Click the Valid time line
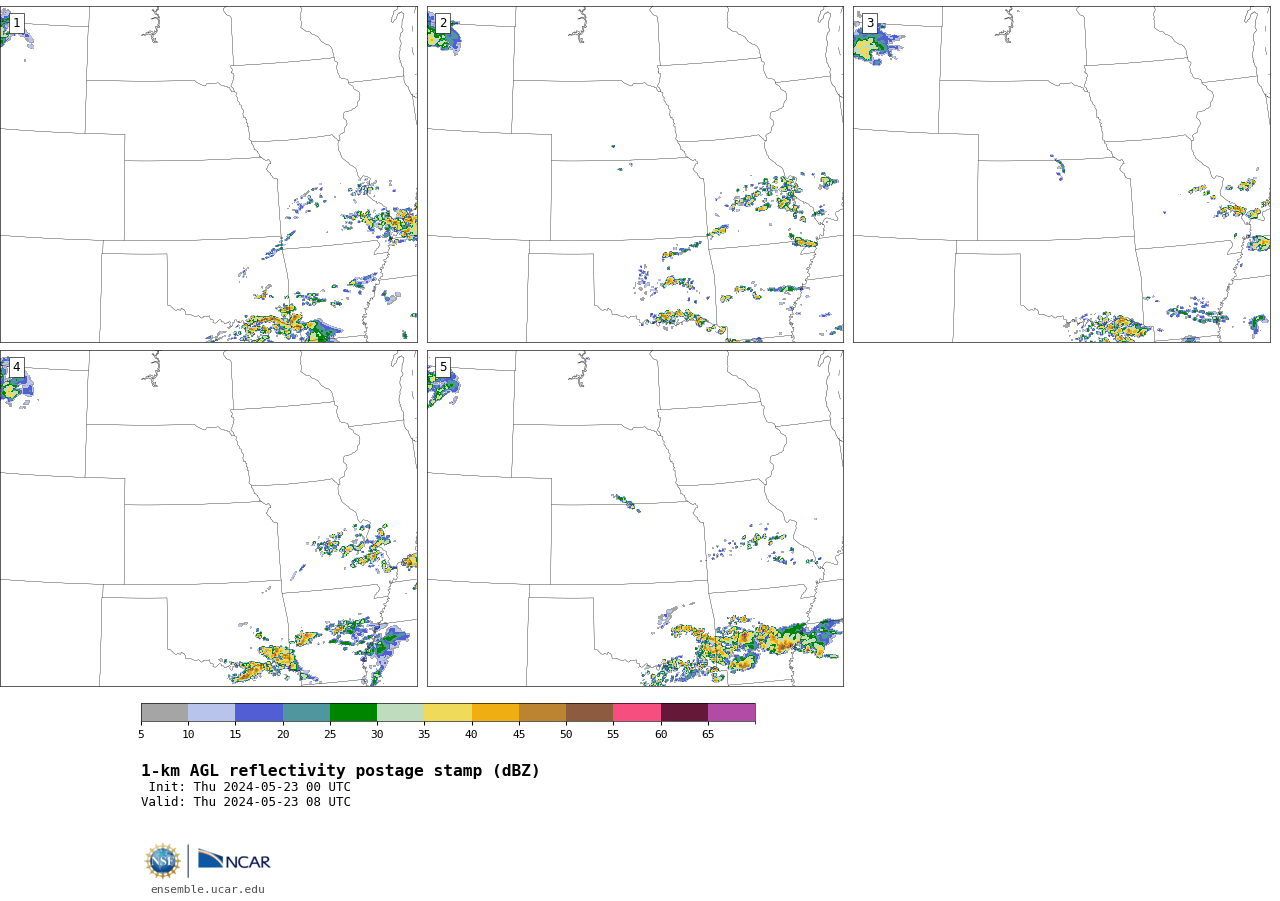The height and width of the screenshot is (901, 1280). coord(246,802)
